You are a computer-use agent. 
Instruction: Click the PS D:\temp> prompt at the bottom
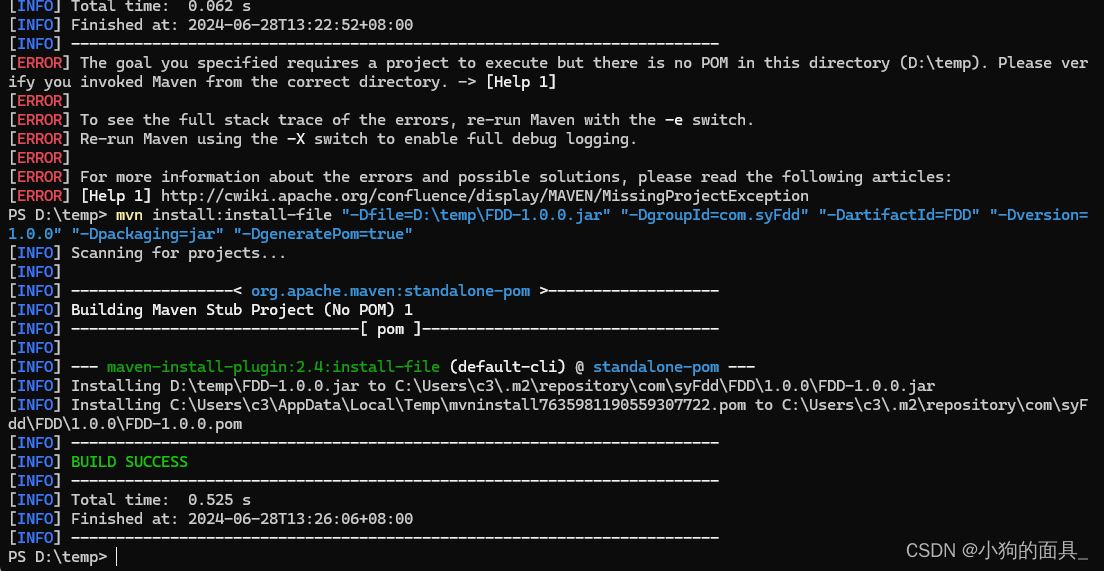click(x=58, y=557)
